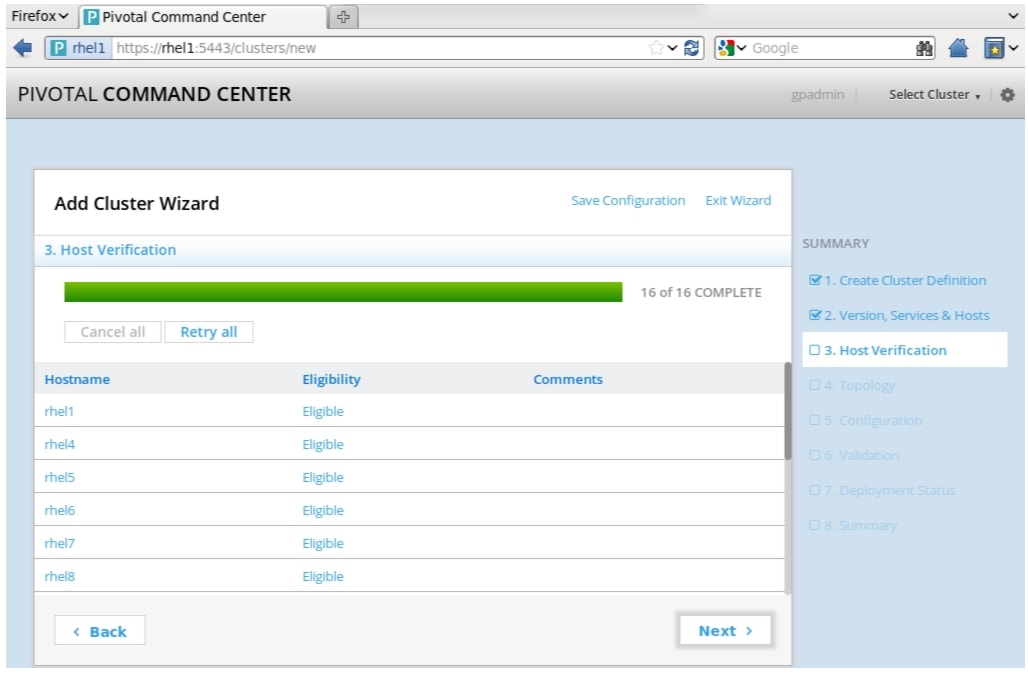
Task: Select step 6 Validation in summary
Action: [x=861, y=455]
